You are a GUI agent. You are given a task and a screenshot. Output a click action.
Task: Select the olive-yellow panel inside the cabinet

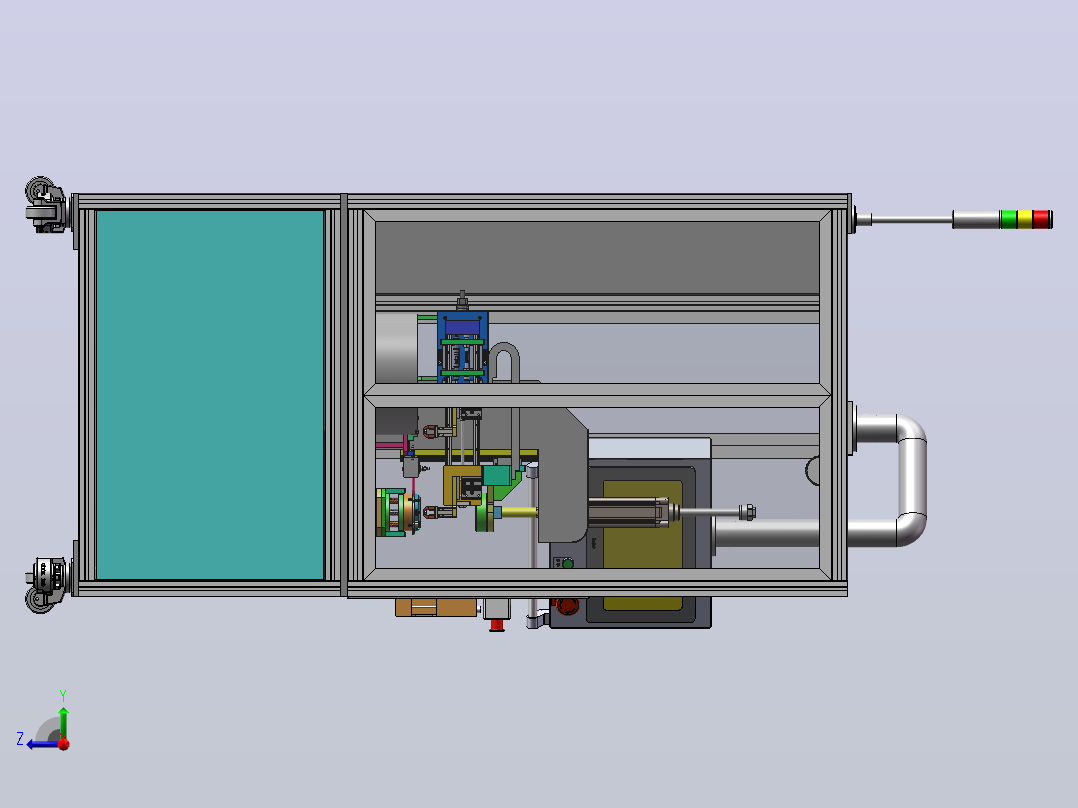(x=643, y=545)
